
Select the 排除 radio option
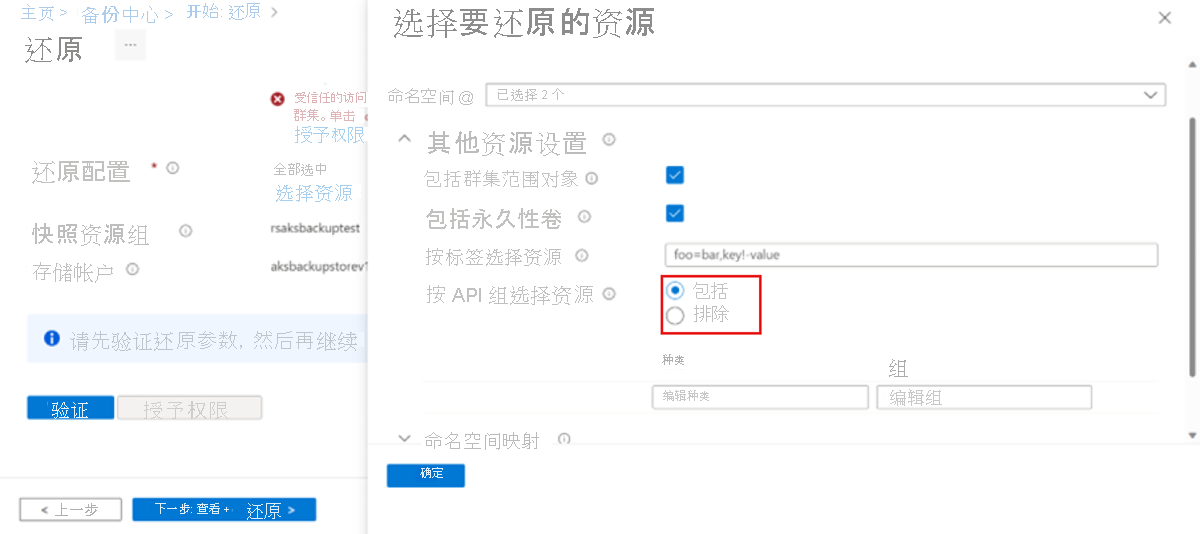coord(675,315)
